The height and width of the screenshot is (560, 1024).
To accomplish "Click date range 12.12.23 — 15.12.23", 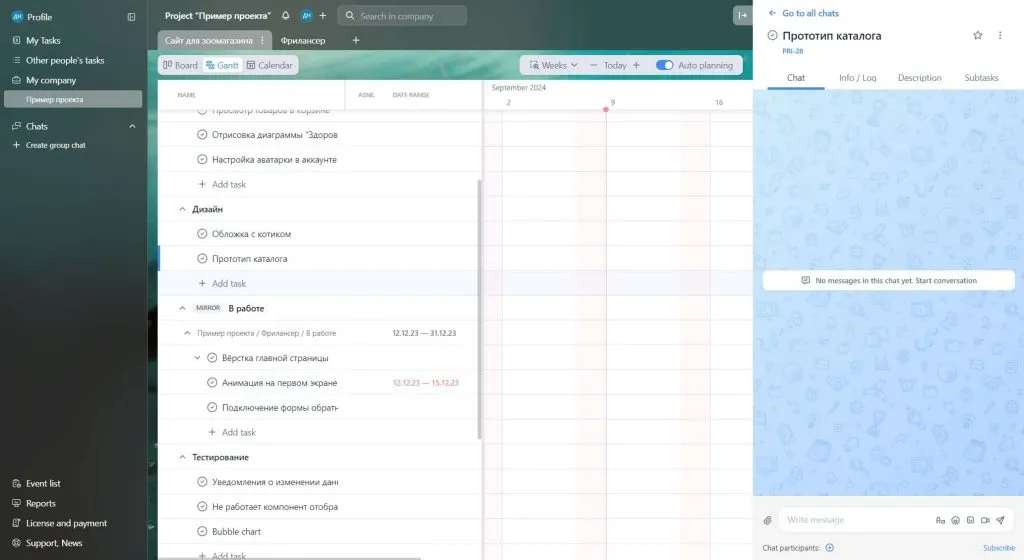I will pos(425,382).
